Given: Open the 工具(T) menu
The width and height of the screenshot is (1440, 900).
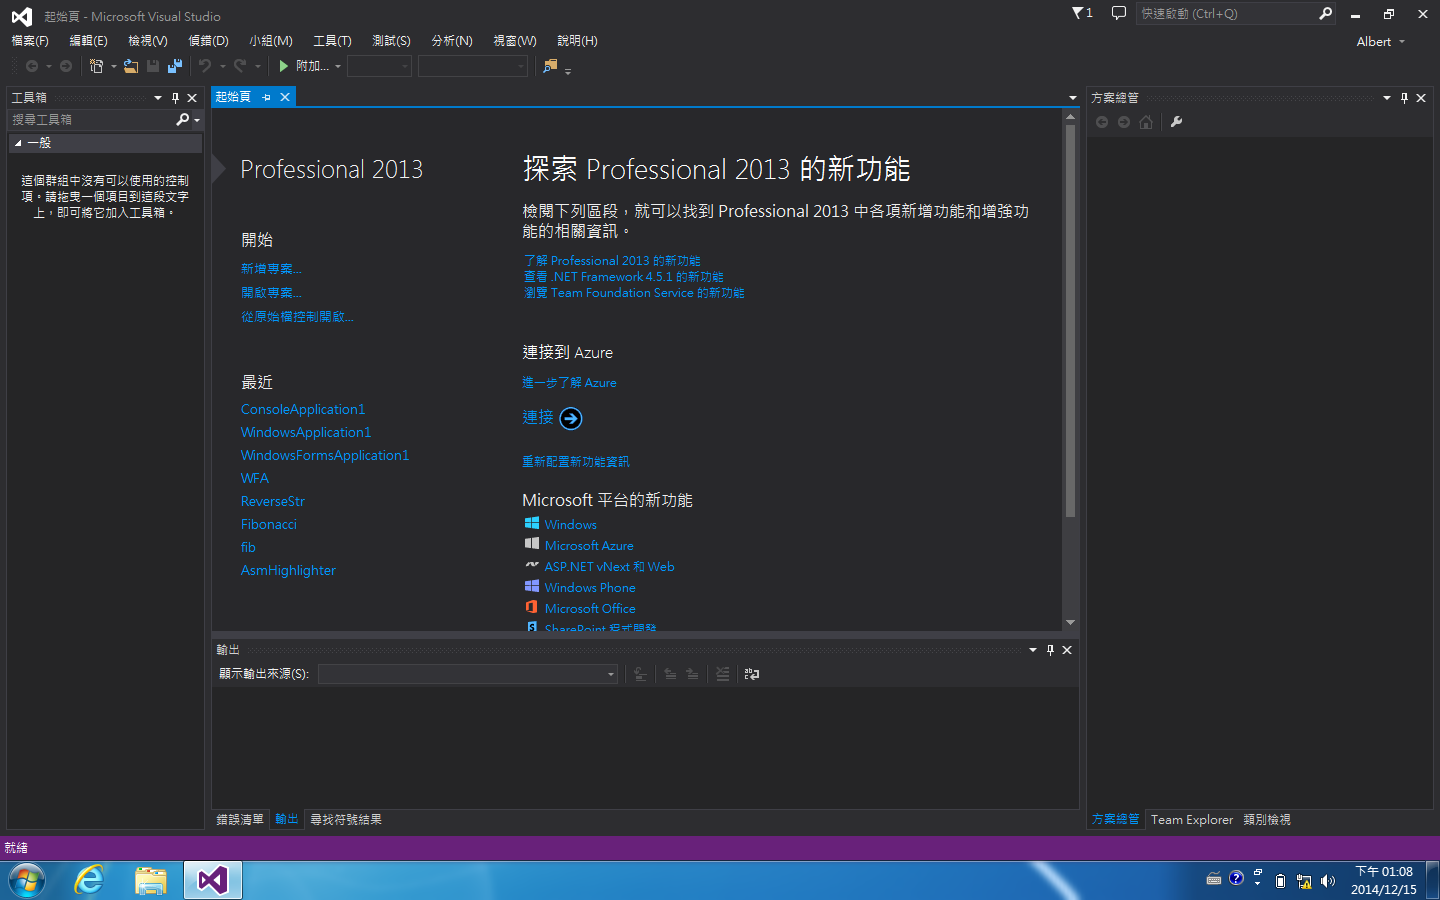Looking at the screenshot, I should [x=332, y=40].
